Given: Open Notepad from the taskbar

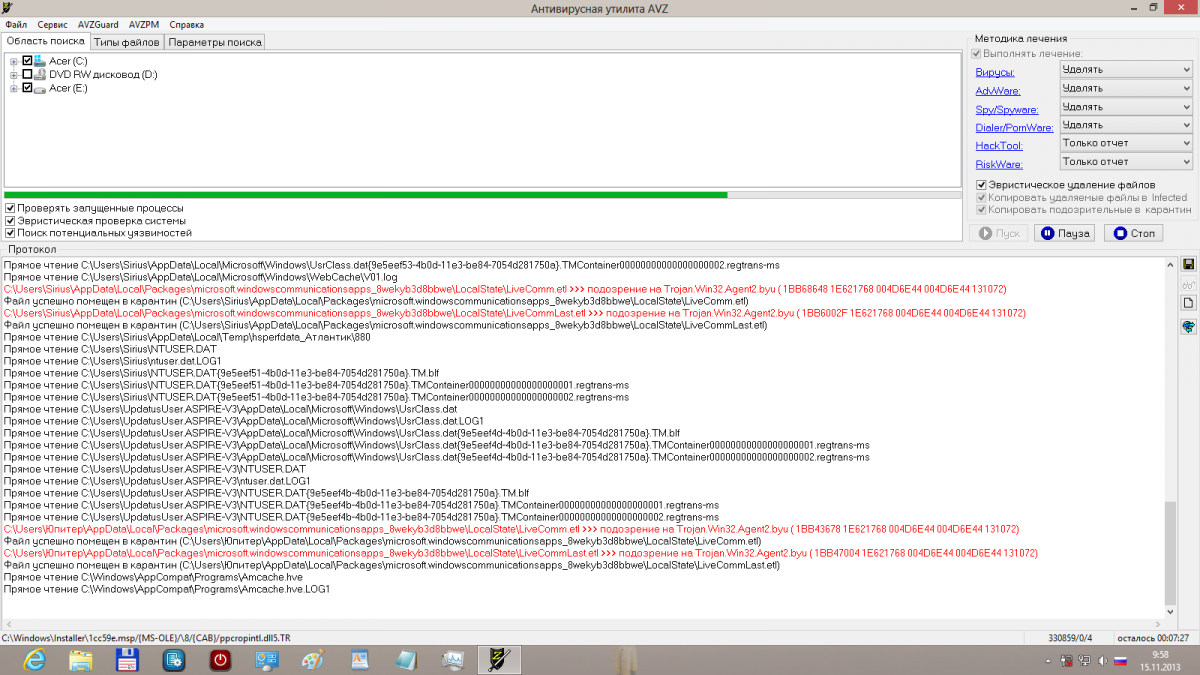Looking at the screenshot, I should (x=406, y=660).
